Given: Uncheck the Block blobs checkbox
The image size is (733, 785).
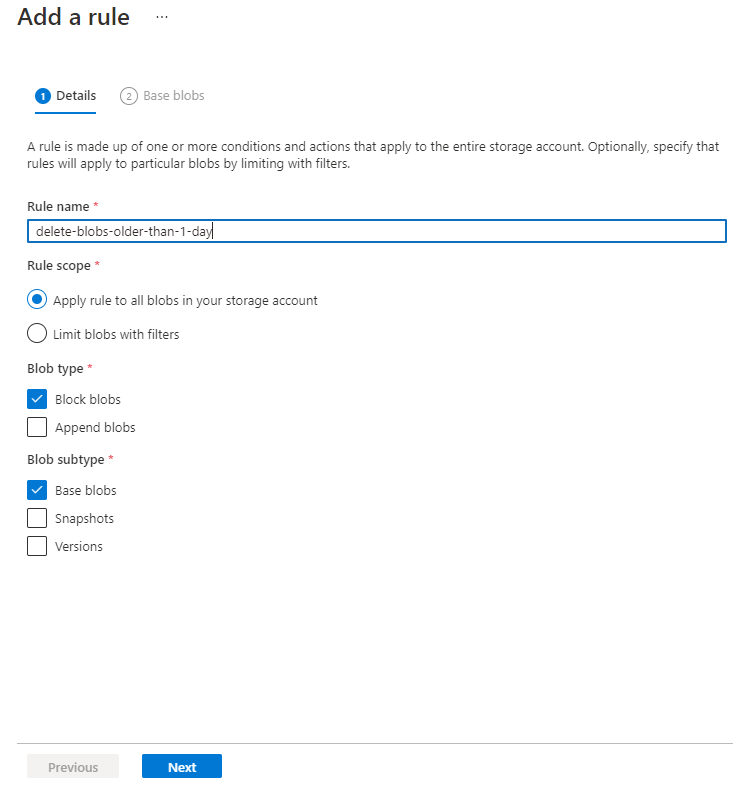Looking at the screenshot, I should coord(37,399).
